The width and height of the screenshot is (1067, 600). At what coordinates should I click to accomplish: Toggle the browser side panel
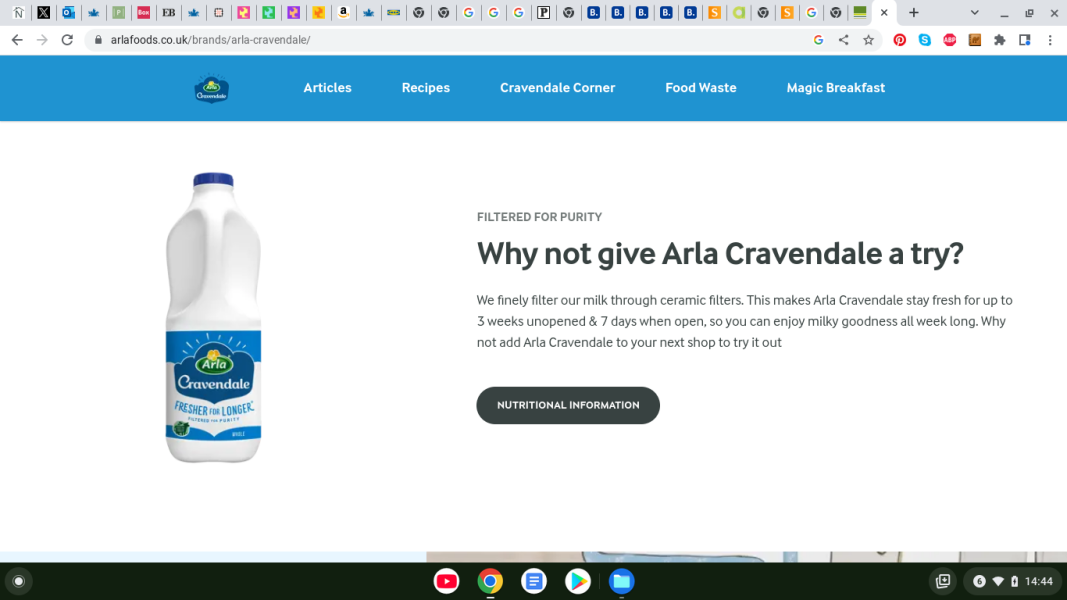point(1025,40)
